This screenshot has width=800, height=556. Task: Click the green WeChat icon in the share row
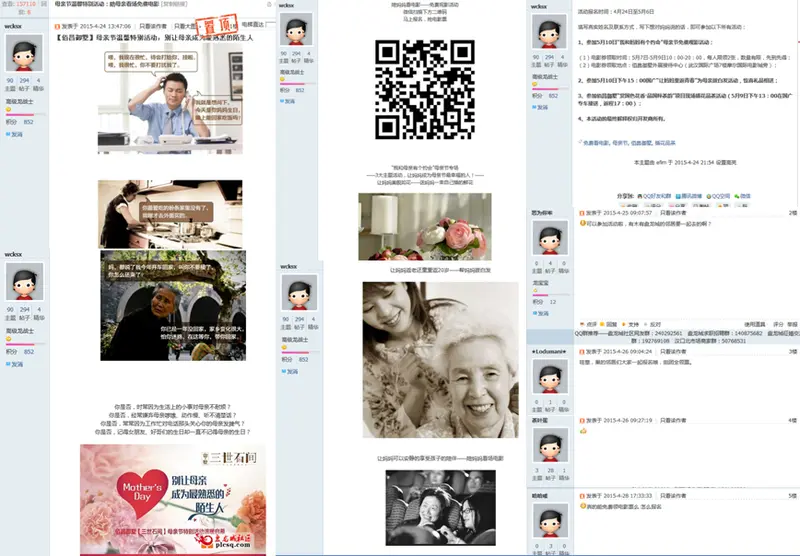click(x=737, y=196)
